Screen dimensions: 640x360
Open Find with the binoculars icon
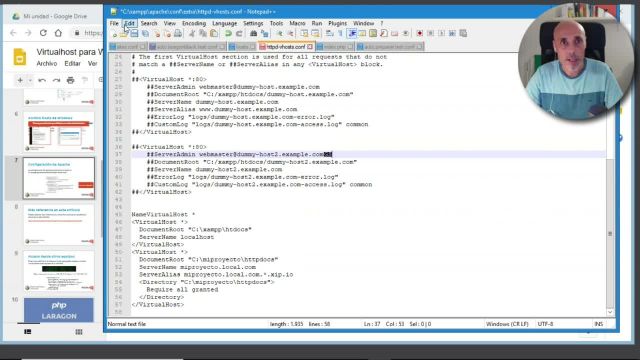(x=253, y=34)
